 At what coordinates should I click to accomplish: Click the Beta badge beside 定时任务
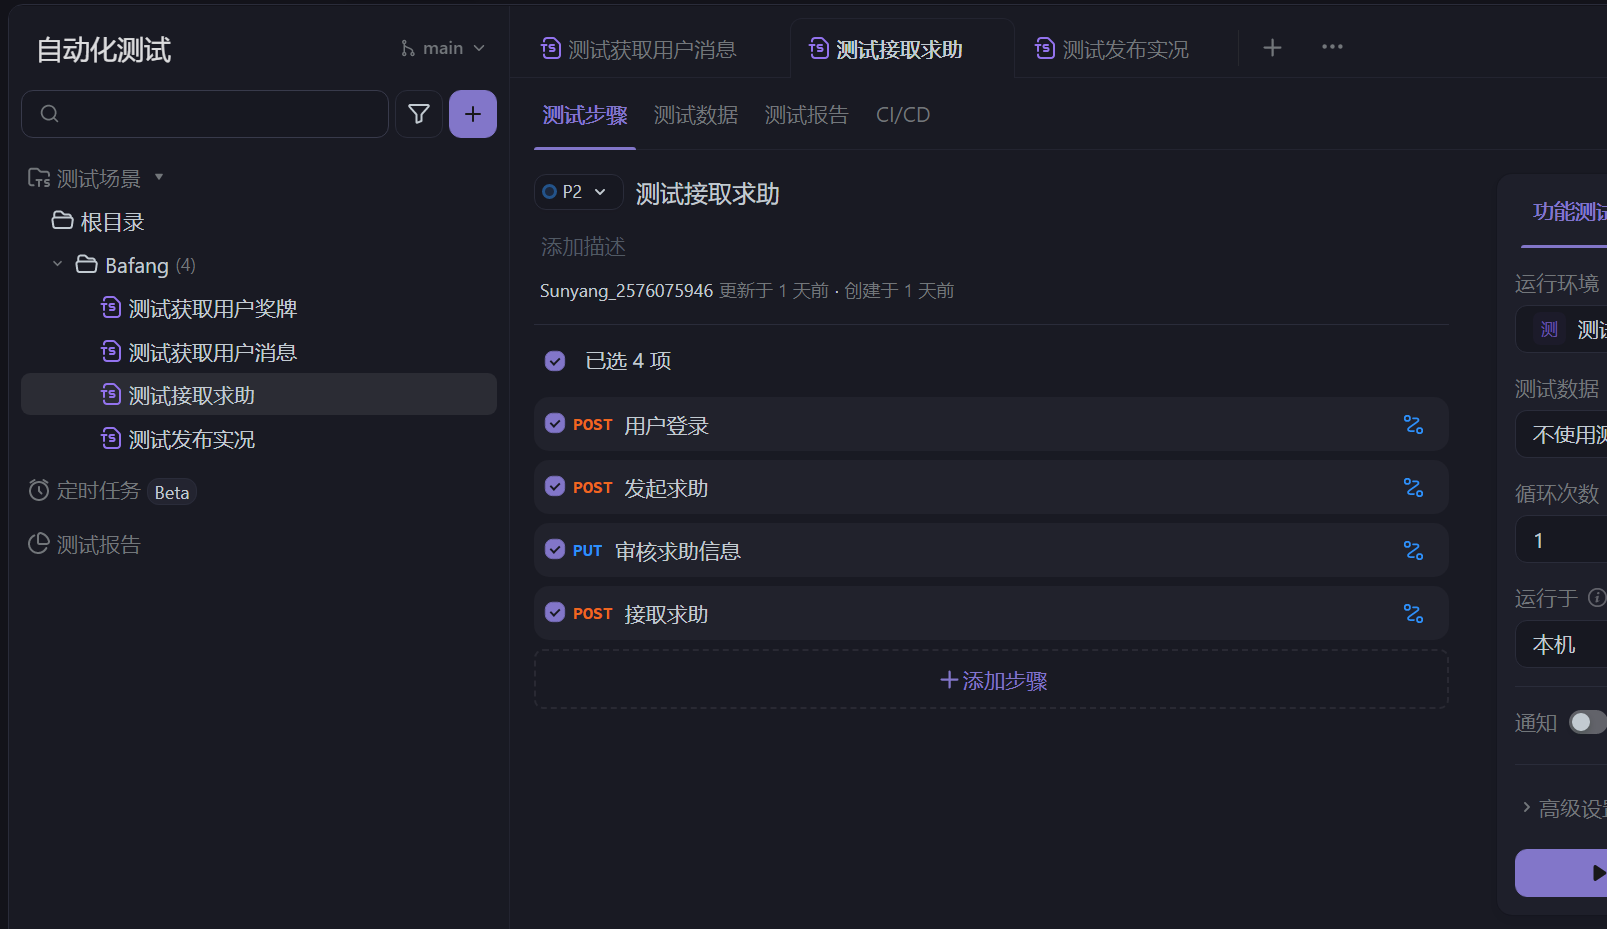(x=172, y=492)
